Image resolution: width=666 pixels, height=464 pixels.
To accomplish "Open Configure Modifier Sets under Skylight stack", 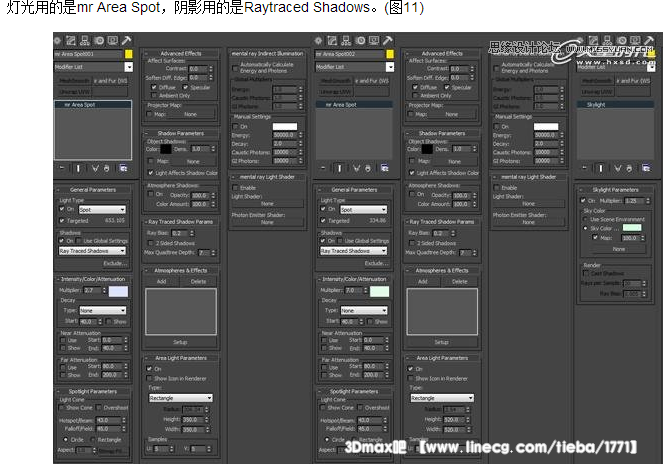I will click(x=646, y=168).
